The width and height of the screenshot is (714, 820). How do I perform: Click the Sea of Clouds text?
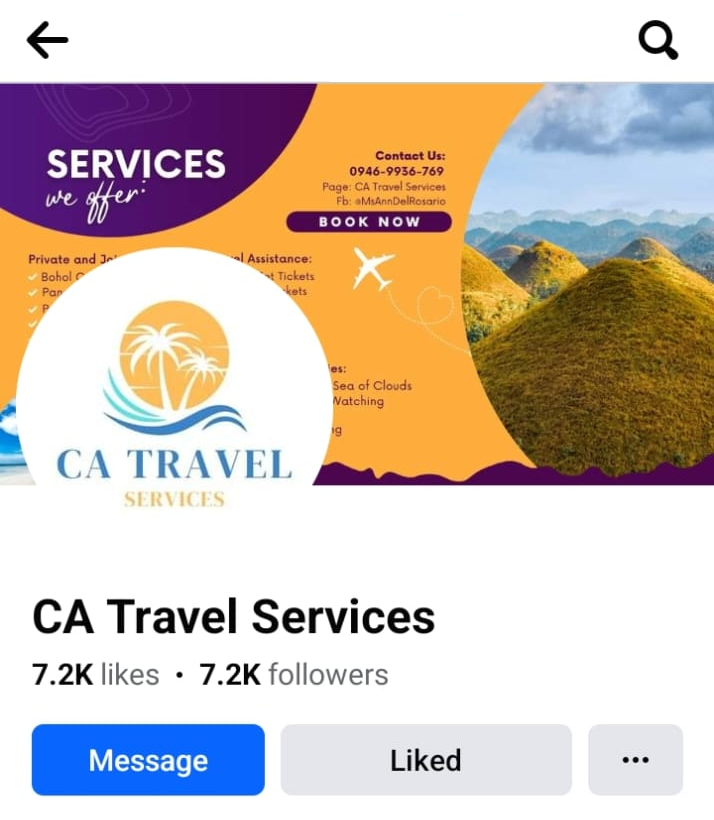(x=372, y=385)
